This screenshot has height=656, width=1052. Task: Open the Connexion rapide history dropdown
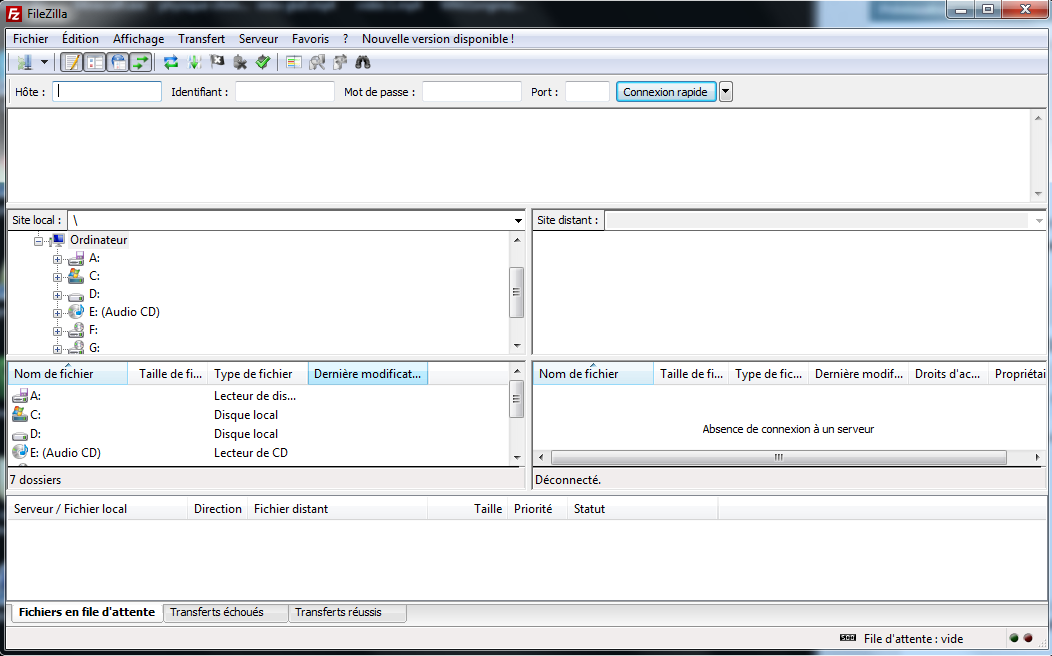[725, 92]
